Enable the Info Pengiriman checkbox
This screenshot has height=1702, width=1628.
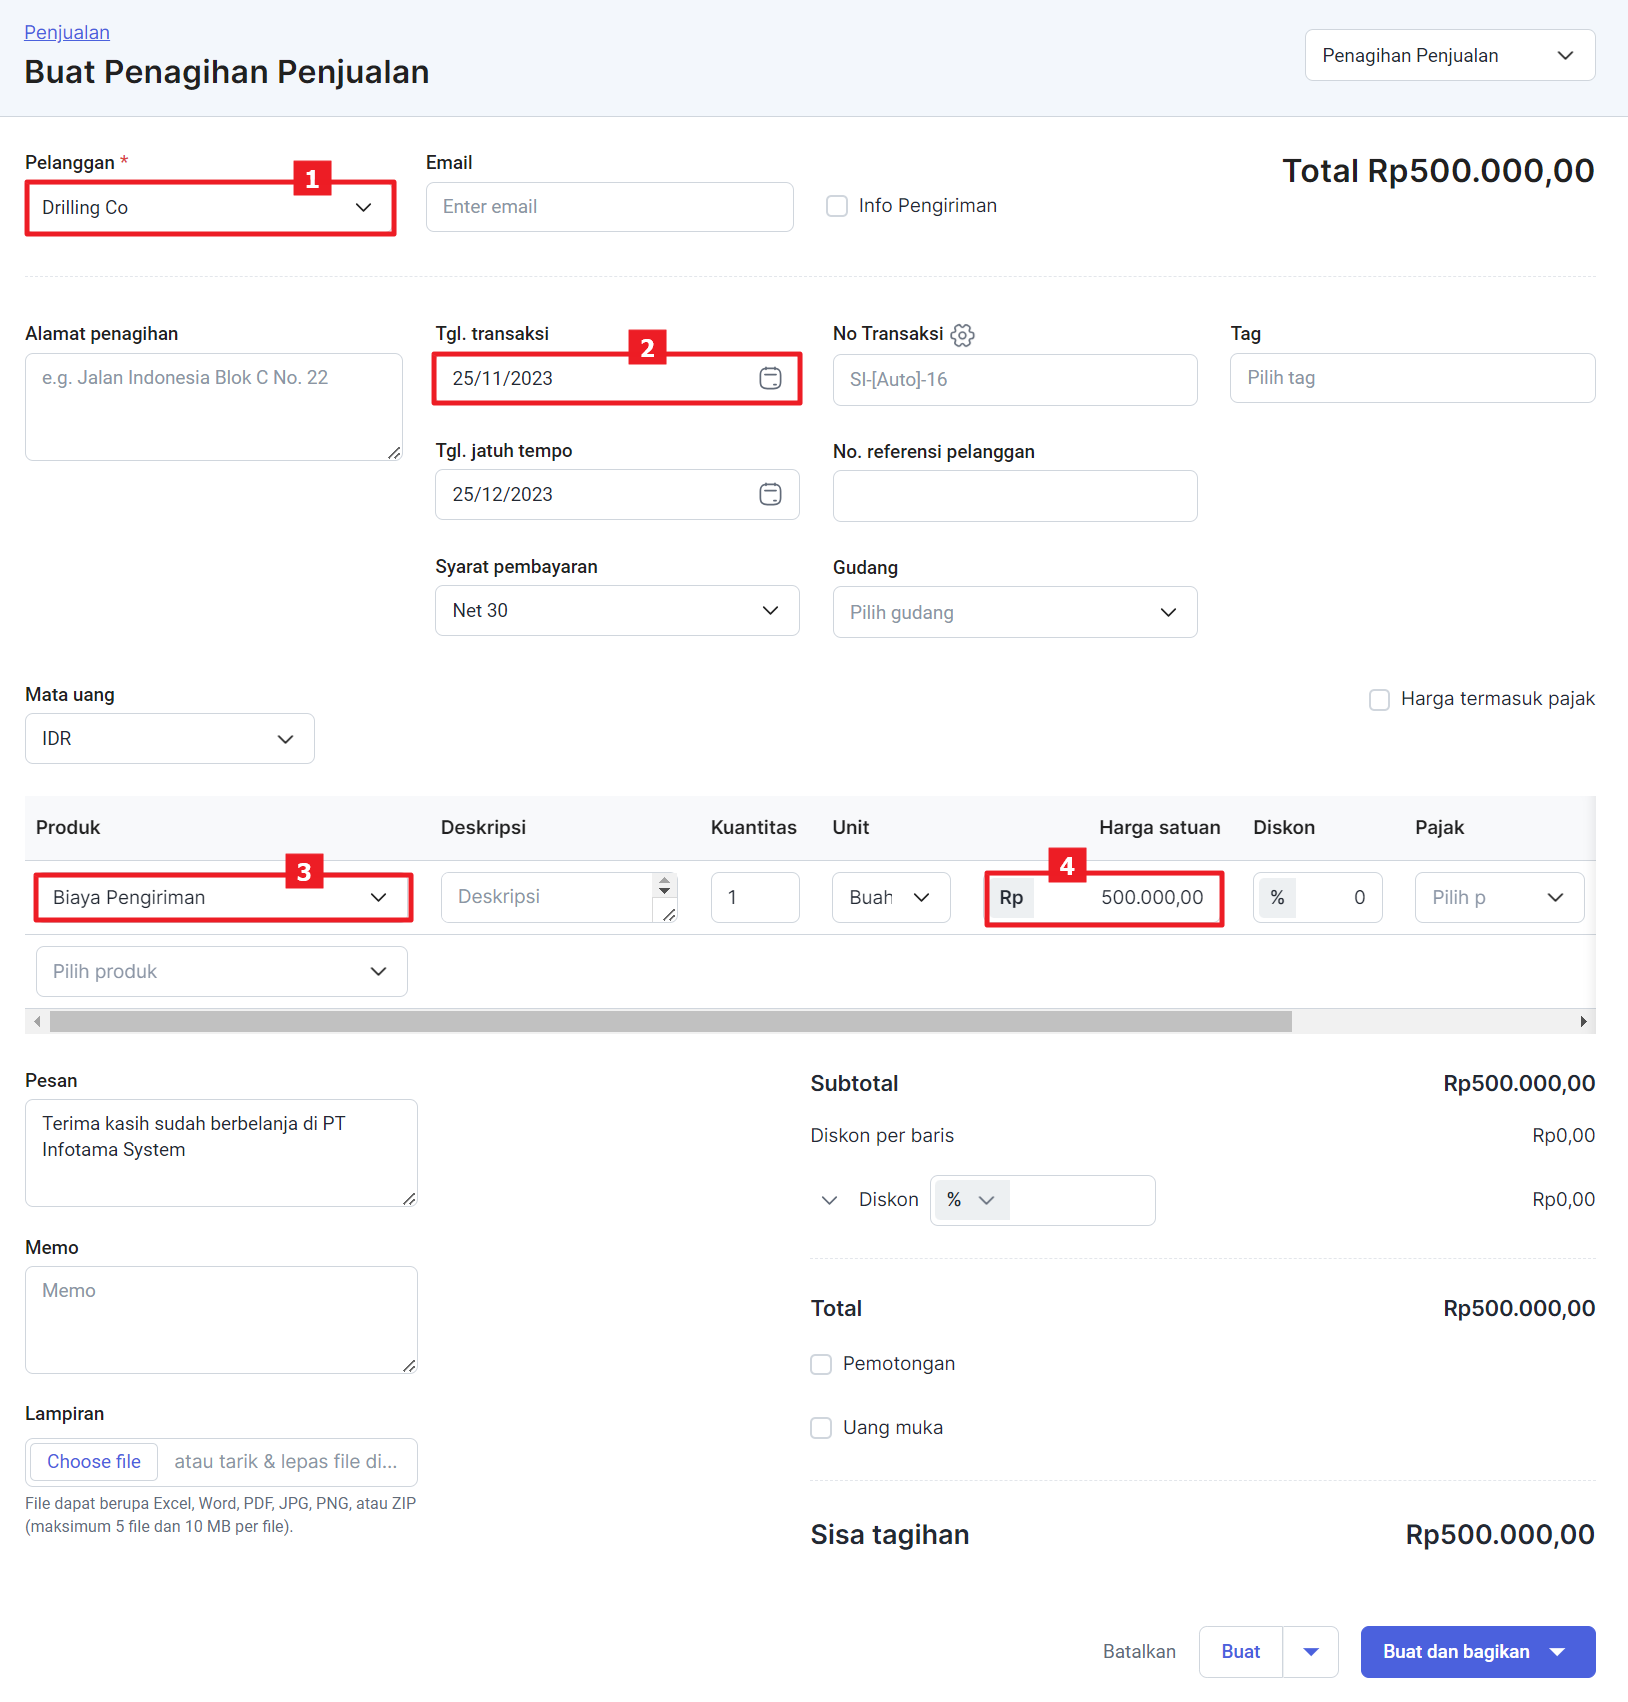(837, 206)
